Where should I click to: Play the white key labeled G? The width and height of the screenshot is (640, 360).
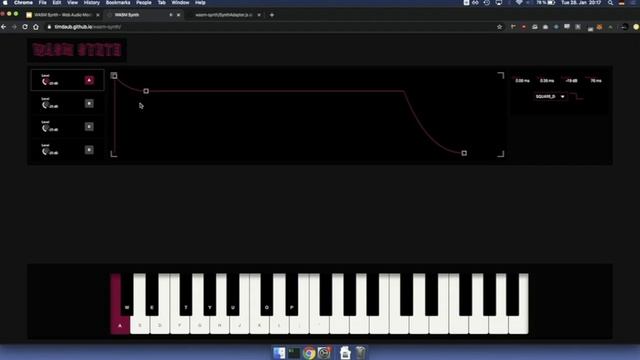tap(200, 325)
